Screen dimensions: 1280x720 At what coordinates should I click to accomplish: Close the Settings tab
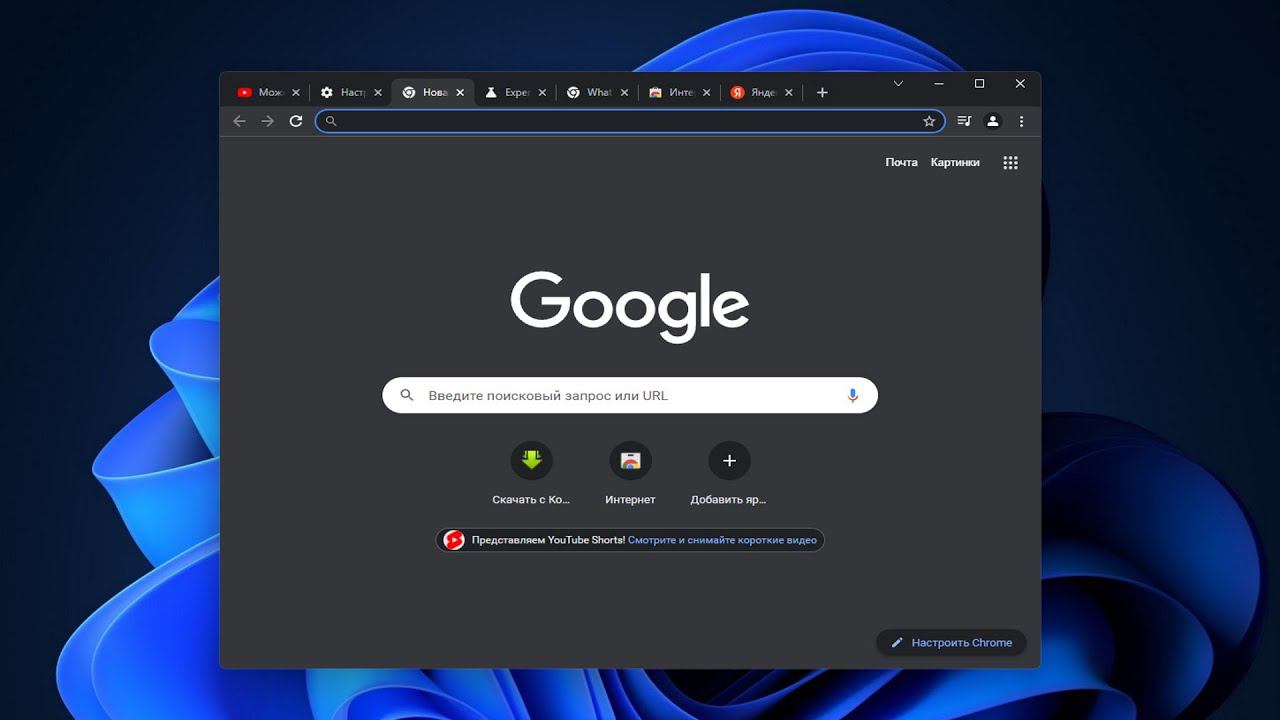[x=377, y=92]
